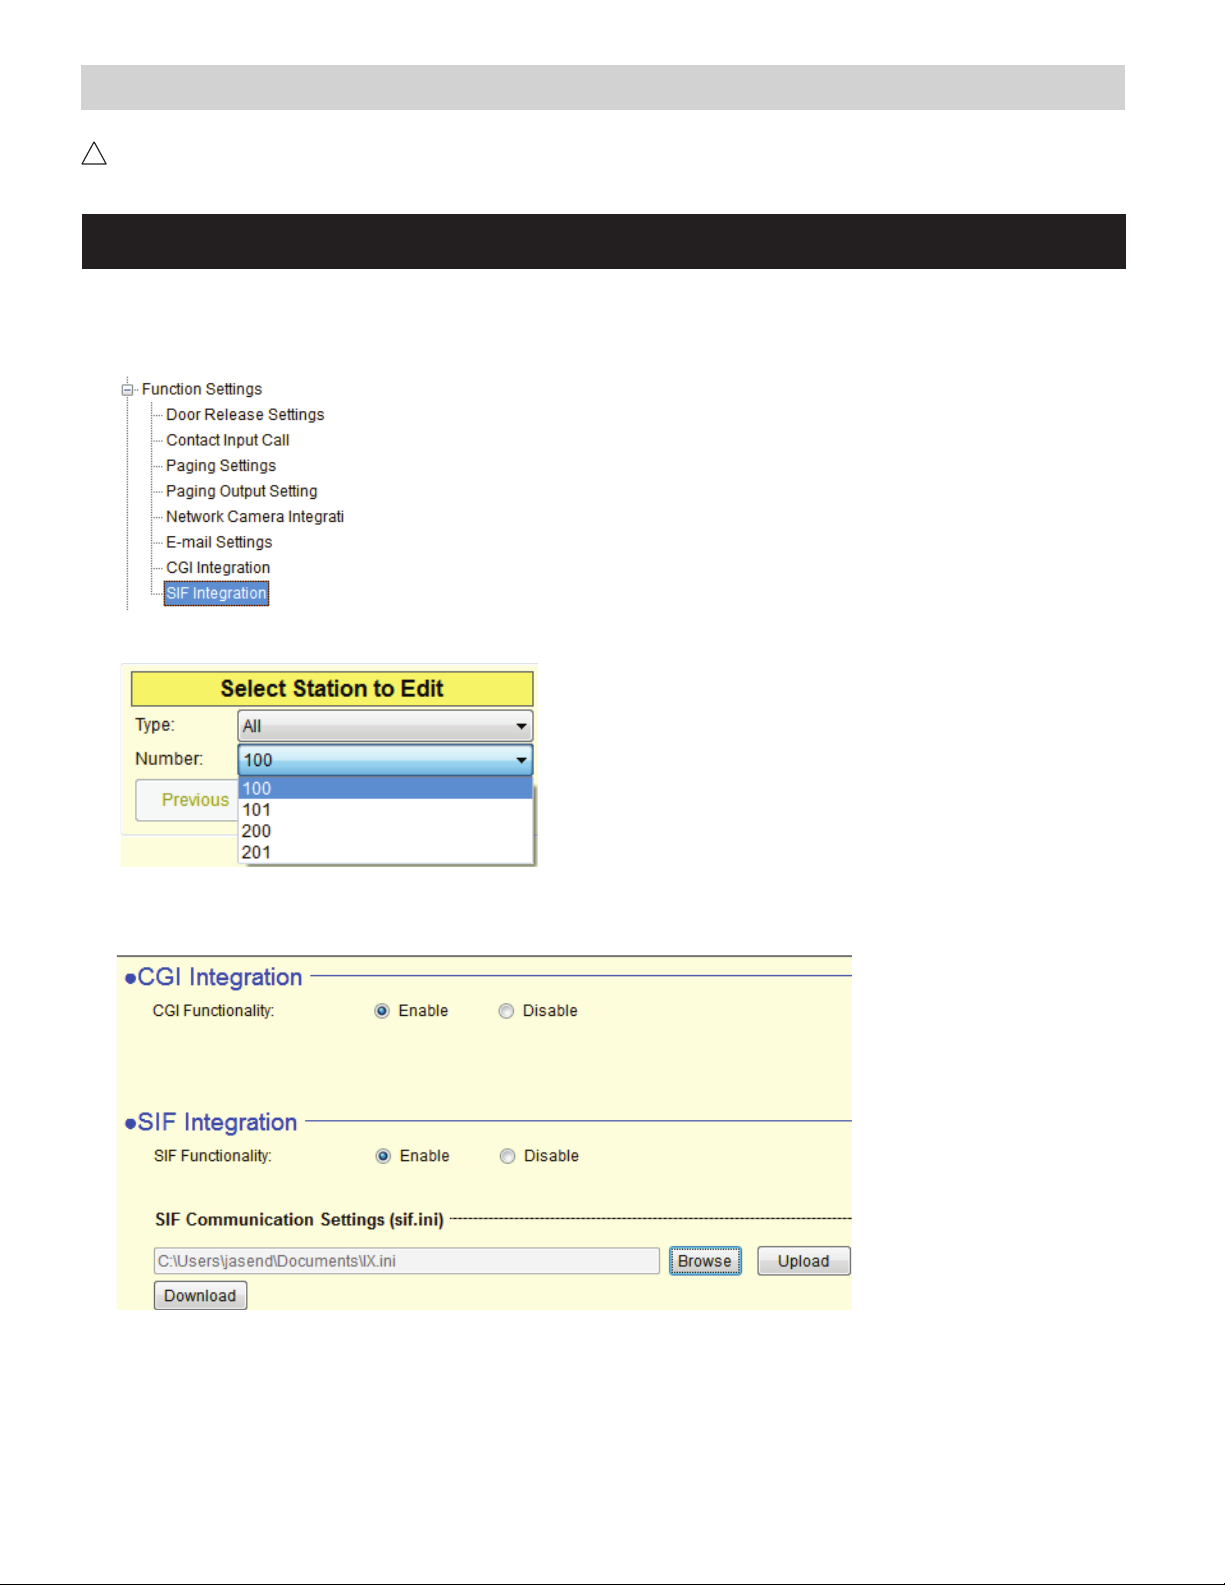Viewport: 1225px width, 1585px height.
Task: Disable SIF Functionality radio button
Action: click(x=507, y=1156)
